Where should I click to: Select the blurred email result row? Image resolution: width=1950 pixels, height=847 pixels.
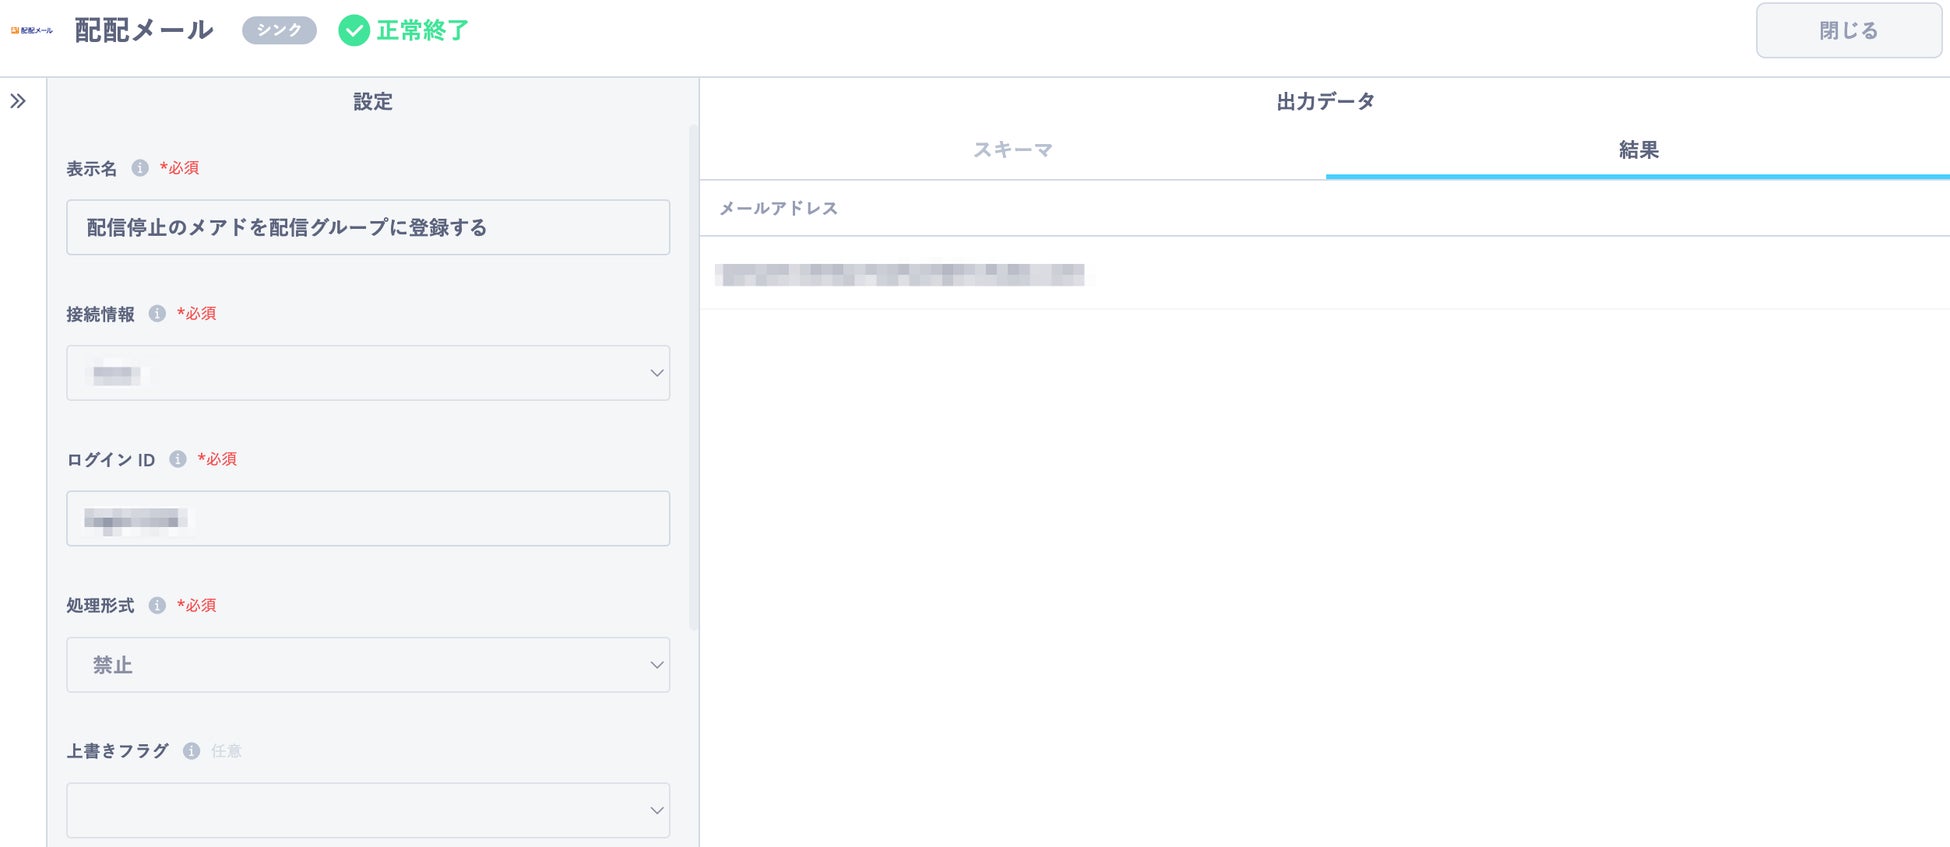(900, 274)
